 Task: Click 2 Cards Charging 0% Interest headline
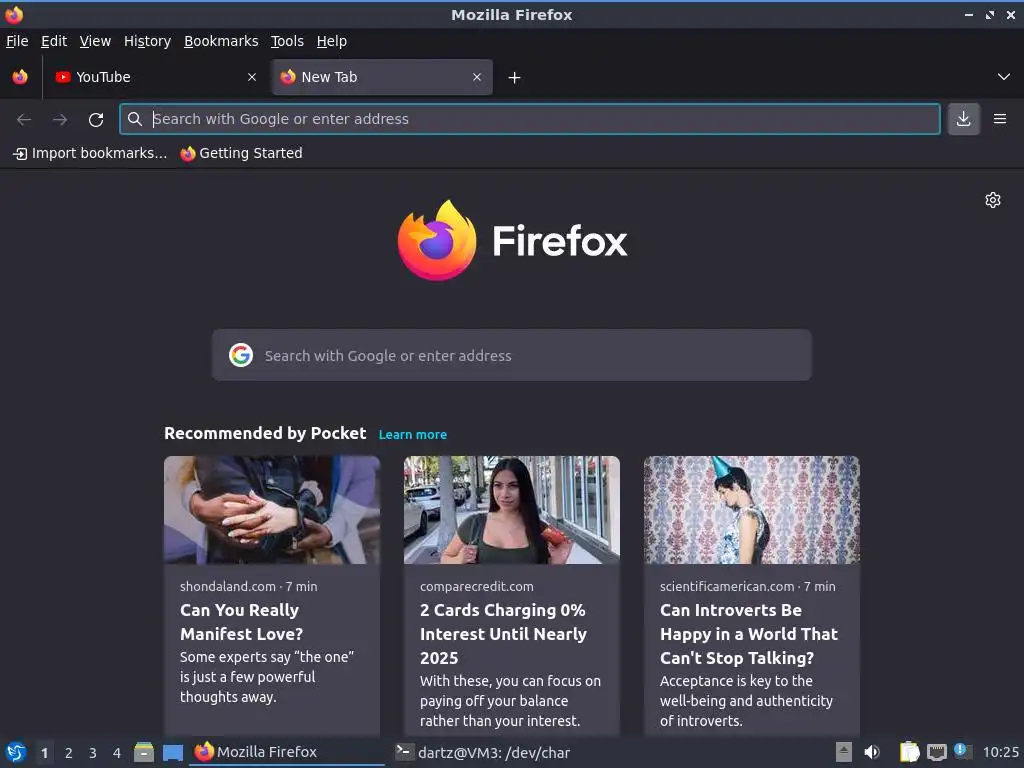(x=504, y=634)
